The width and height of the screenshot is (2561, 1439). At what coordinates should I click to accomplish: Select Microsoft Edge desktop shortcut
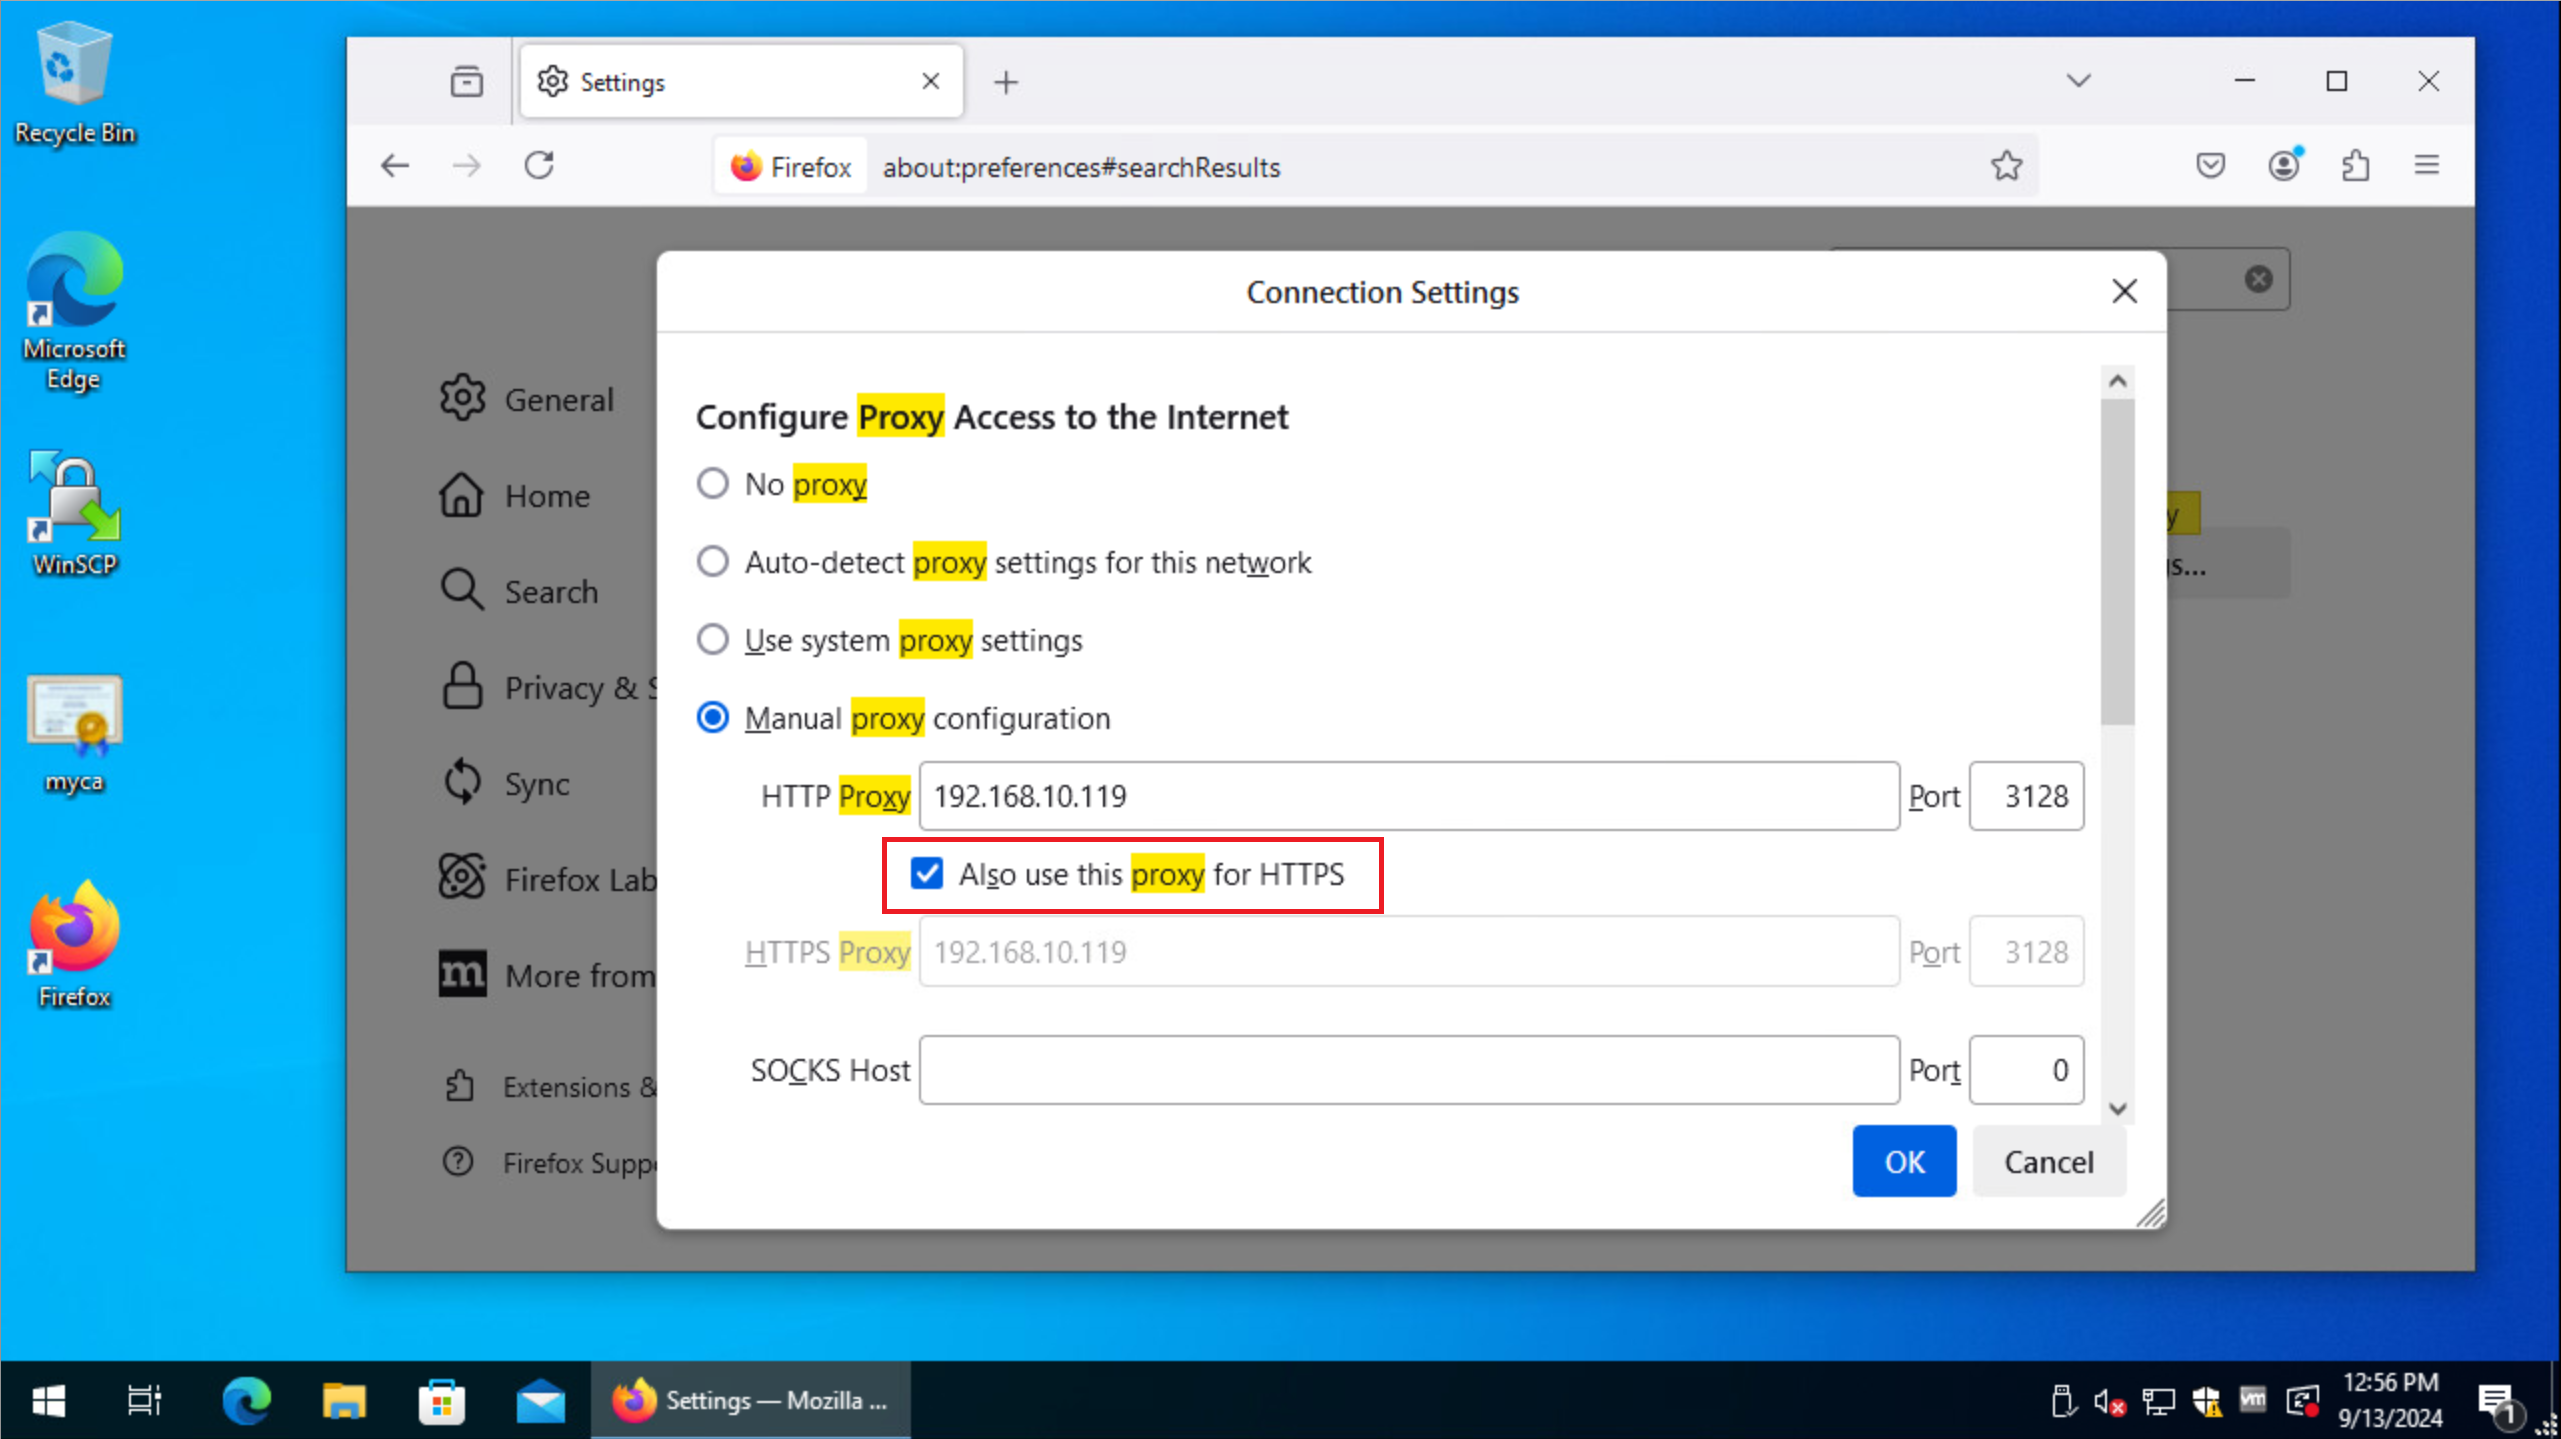[x=75, y=312]
